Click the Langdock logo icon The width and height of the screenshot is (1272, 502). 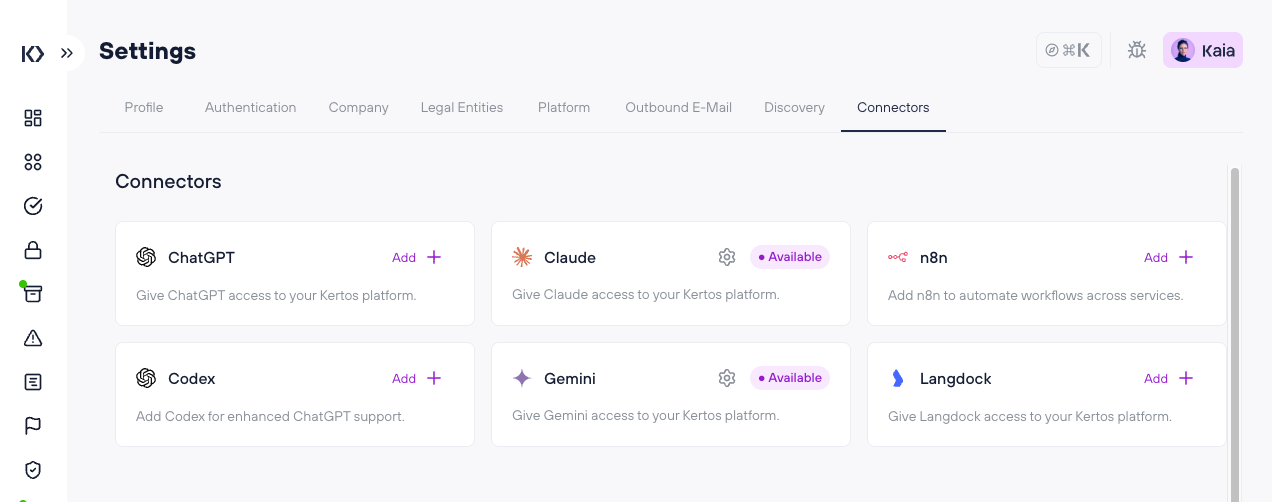(x=897, y=378)
